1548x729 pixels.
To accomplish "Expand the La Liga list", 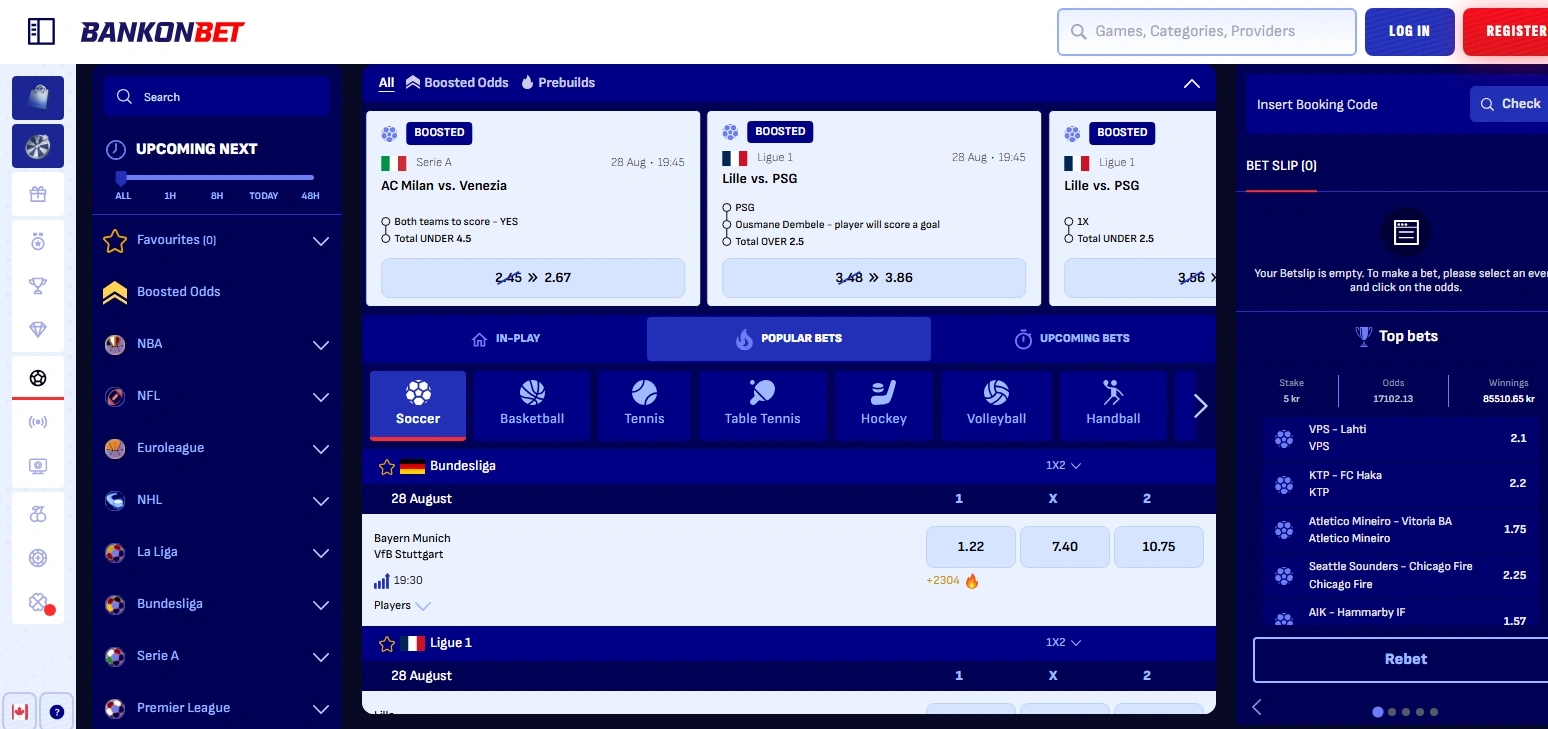I will coord(321,553).
